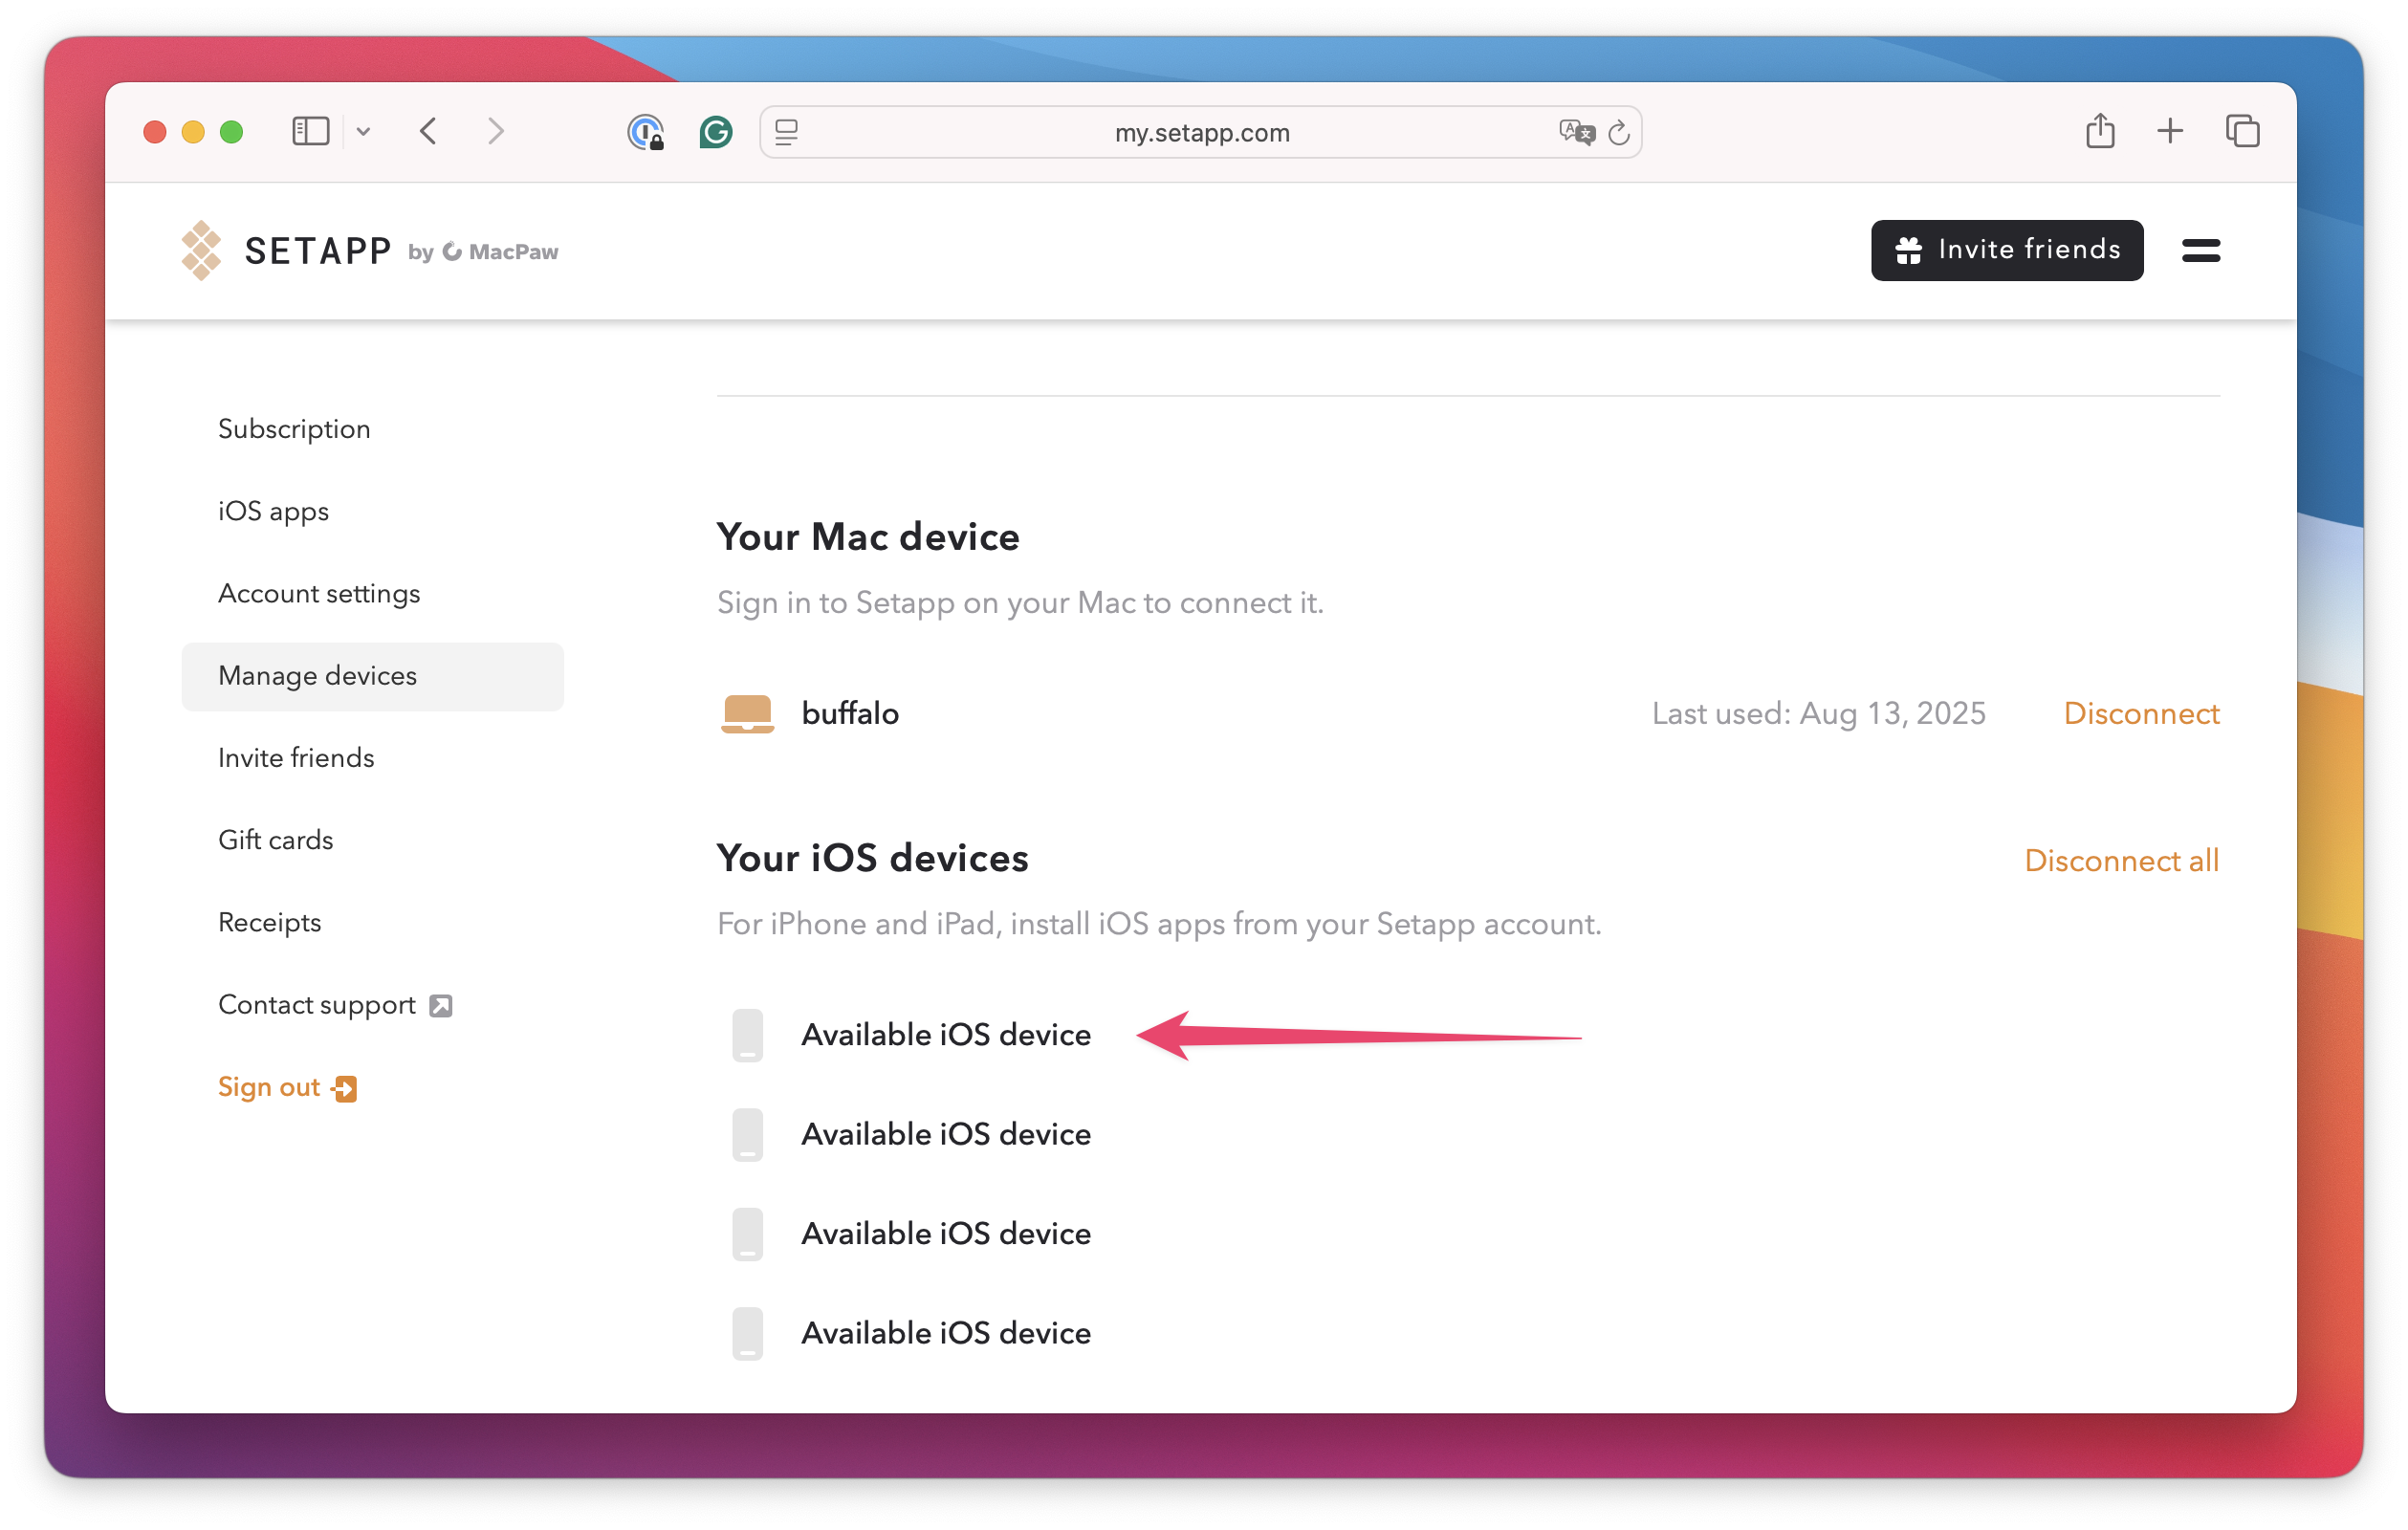Click the Invite friends button
This screenshot has width=2408, height=1530.
[x=2006, y=250]
